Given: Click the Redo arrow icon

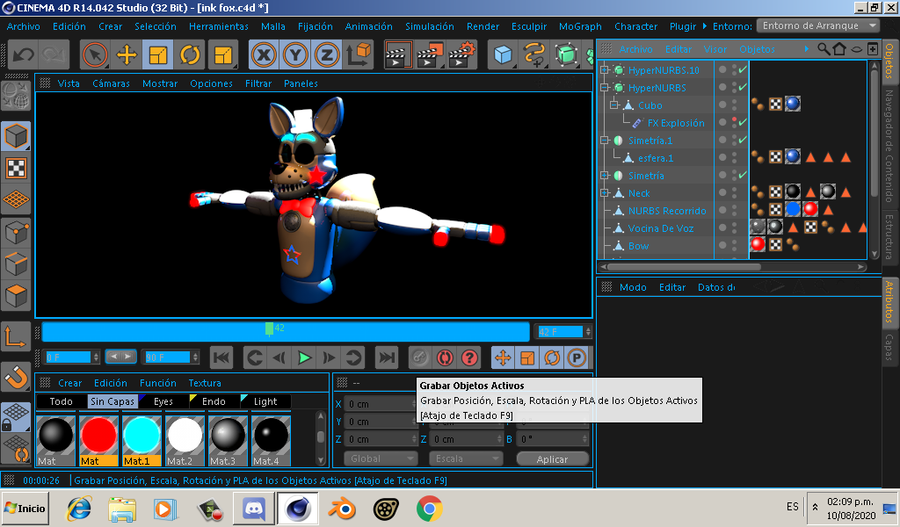Looking at the screenshot, I should click(x=53, y=55).
